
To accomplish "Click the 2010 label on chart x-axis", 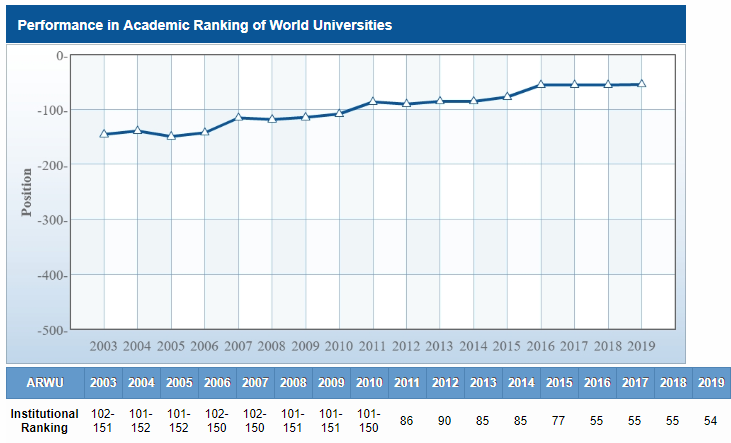I will (x=339, y=346).
